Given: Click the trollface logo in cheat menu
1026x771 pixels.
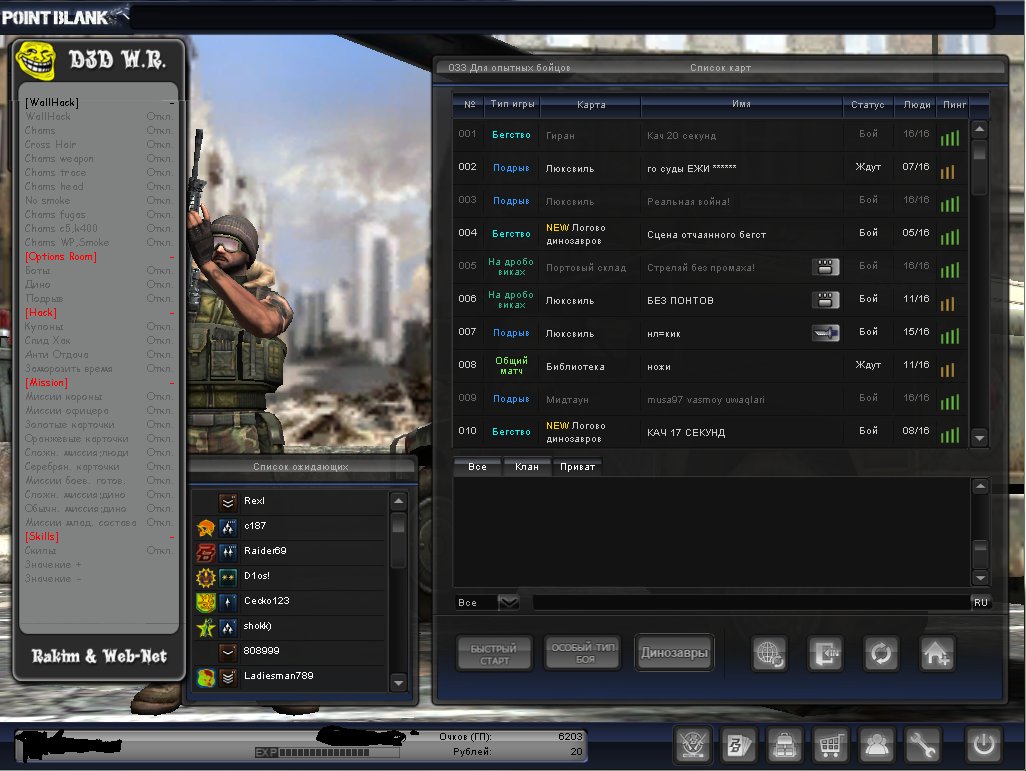Looking at the screenshot, I should point(35,60).
